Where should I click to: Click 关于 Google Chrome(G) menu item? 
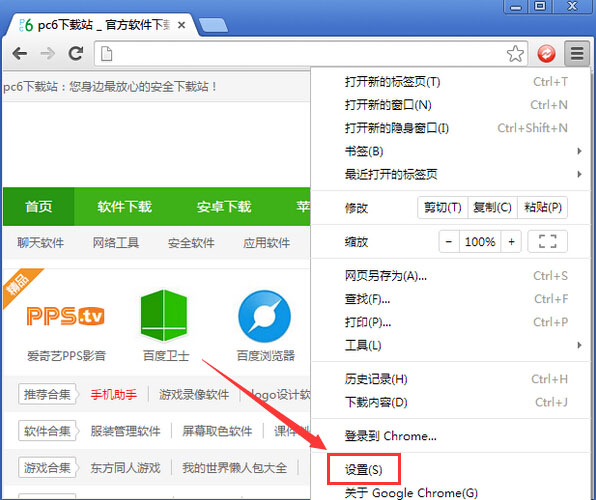coord(450,493)
